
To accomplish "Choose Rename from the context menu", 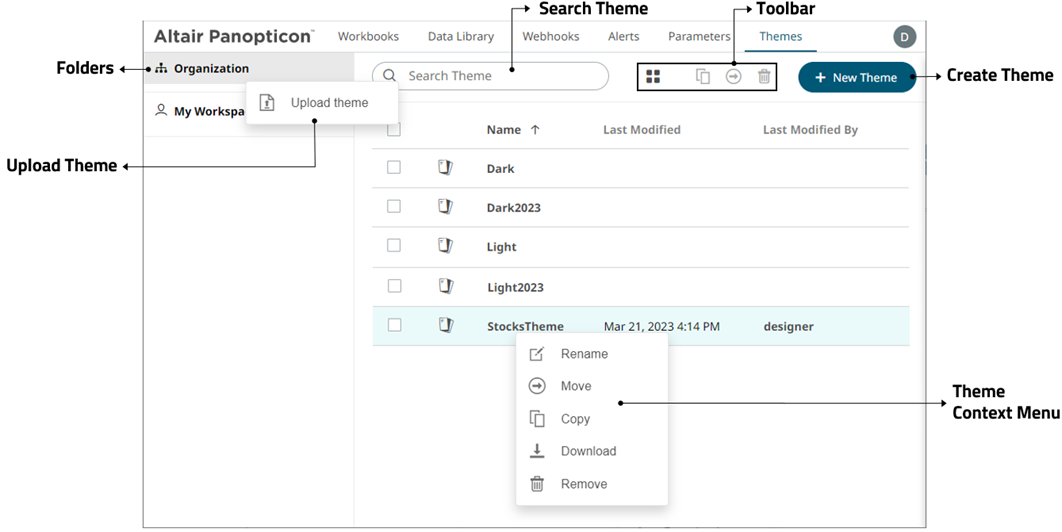I will (584, 354).
